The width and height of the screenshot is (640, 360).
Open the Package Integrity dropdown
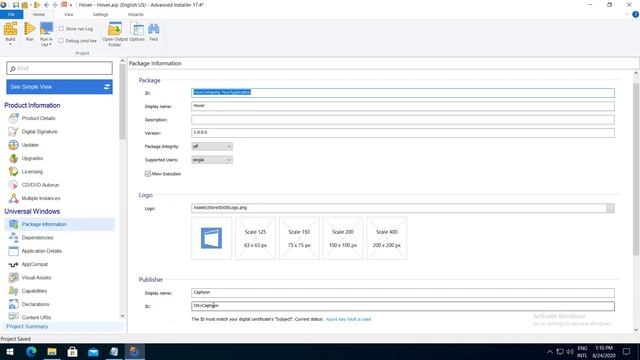(x=212, y=147)
